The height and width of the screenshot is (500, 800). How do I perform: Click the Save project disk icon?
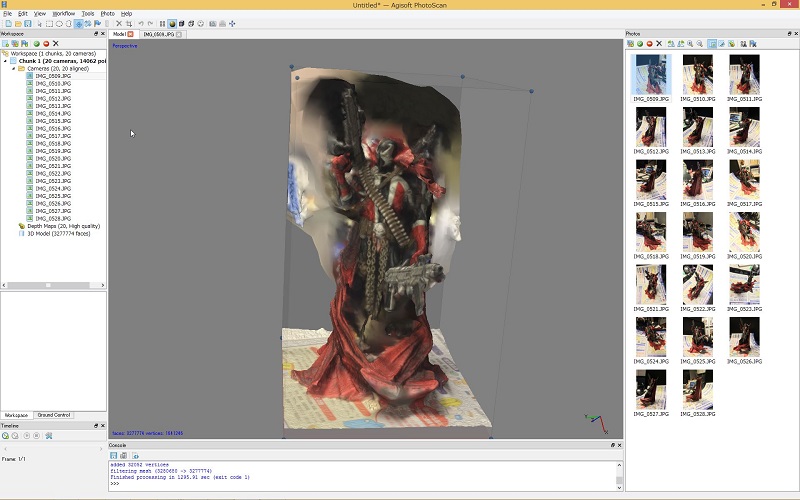[x=28, y=23]
